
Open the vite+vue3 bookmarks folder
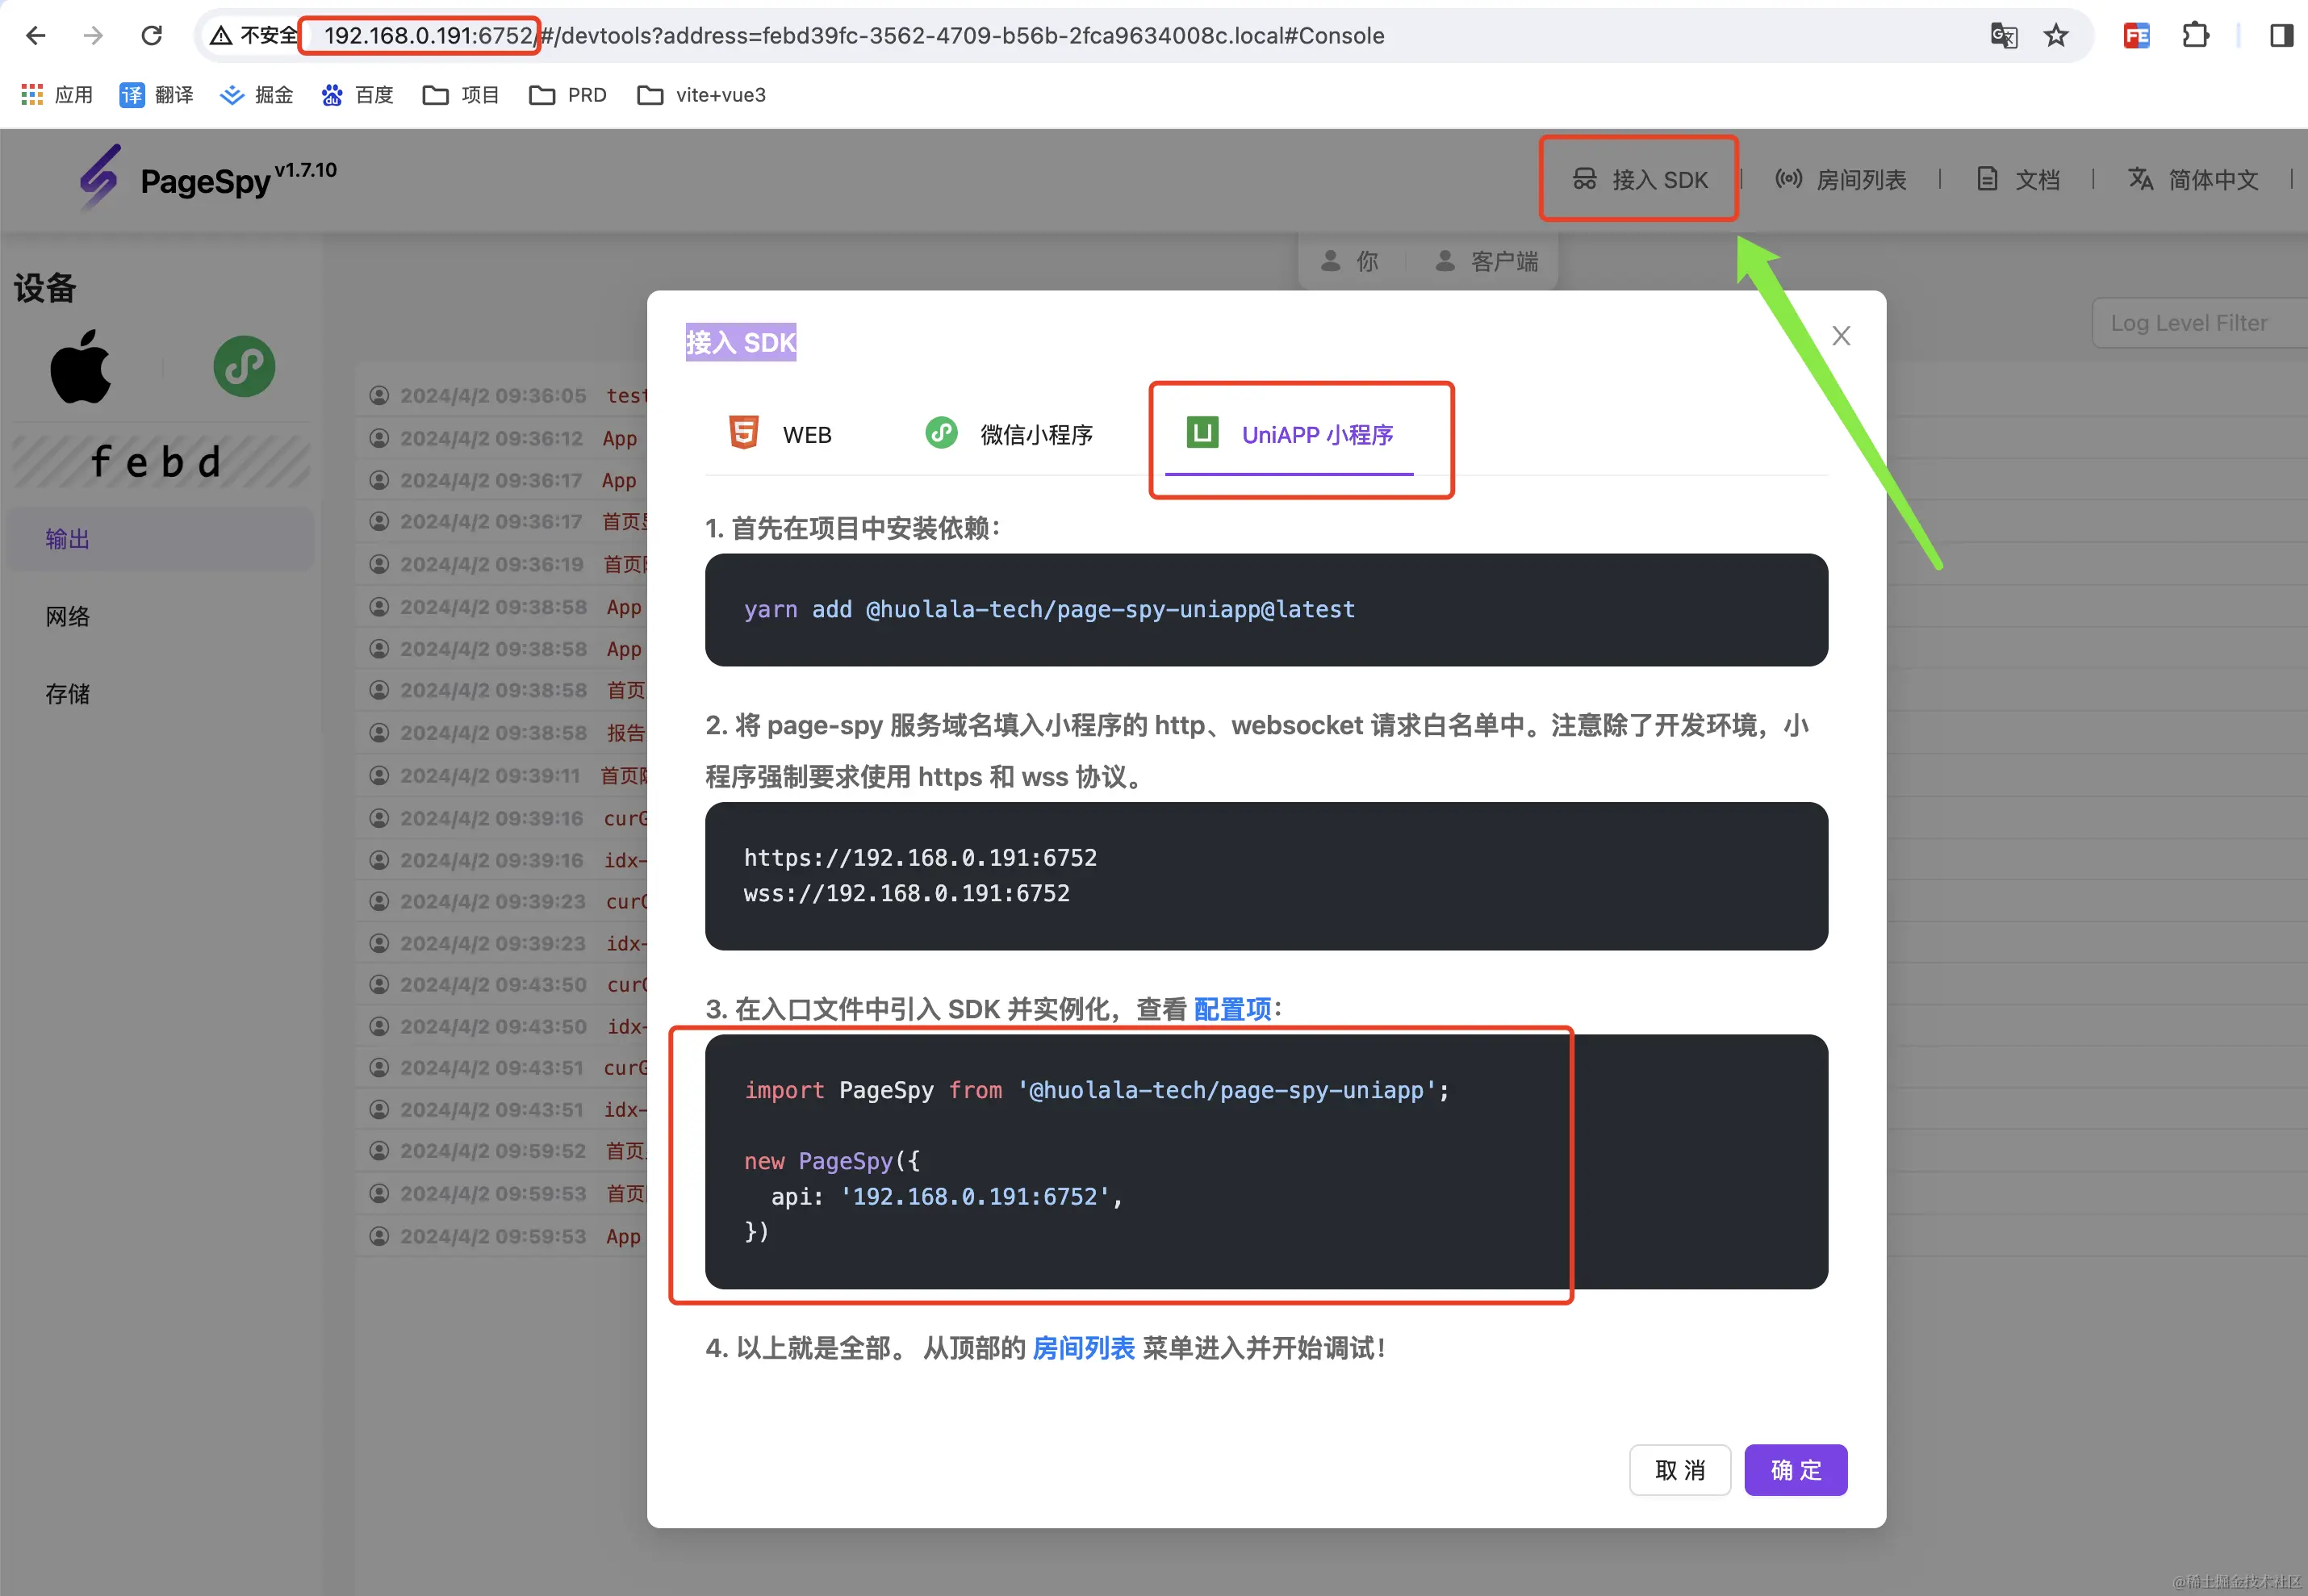[702, 95]
